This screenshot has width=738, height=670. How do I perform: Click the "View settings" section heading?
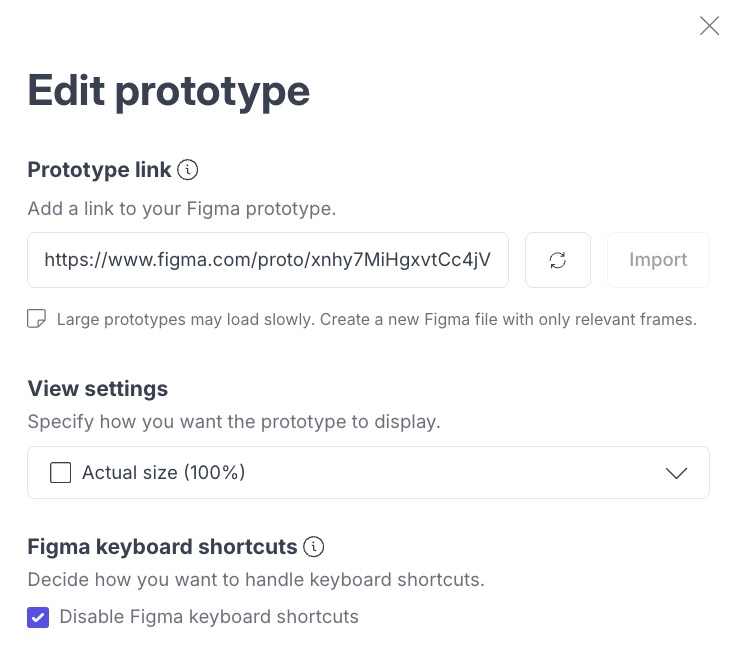(x=97, y=388)
